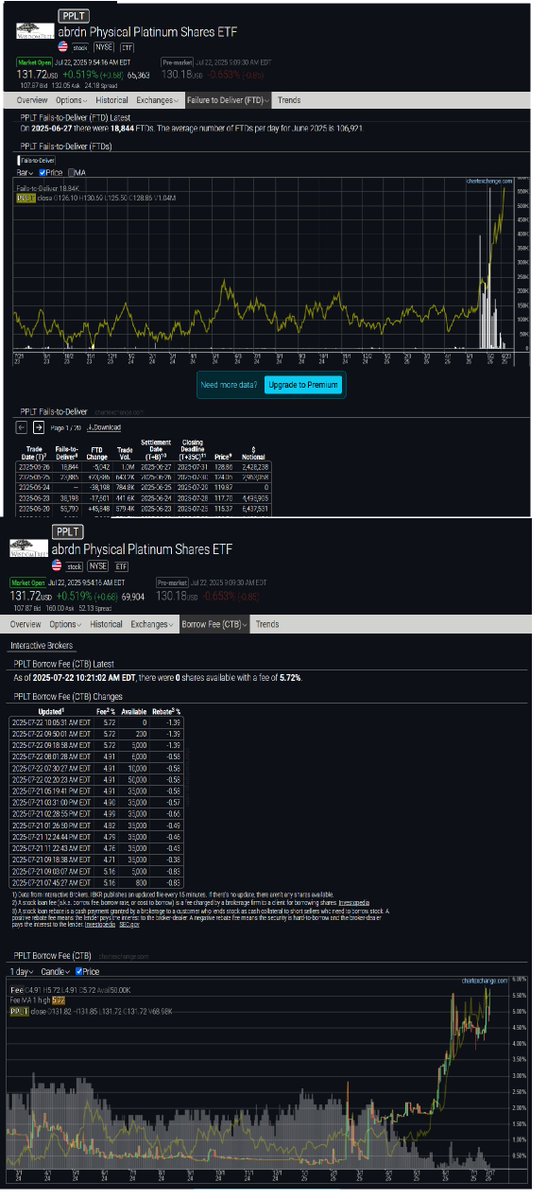Select the 2025-07-21 07:45:27 AM EDT row
This screenshot has width=547, height=1199.
96,882
